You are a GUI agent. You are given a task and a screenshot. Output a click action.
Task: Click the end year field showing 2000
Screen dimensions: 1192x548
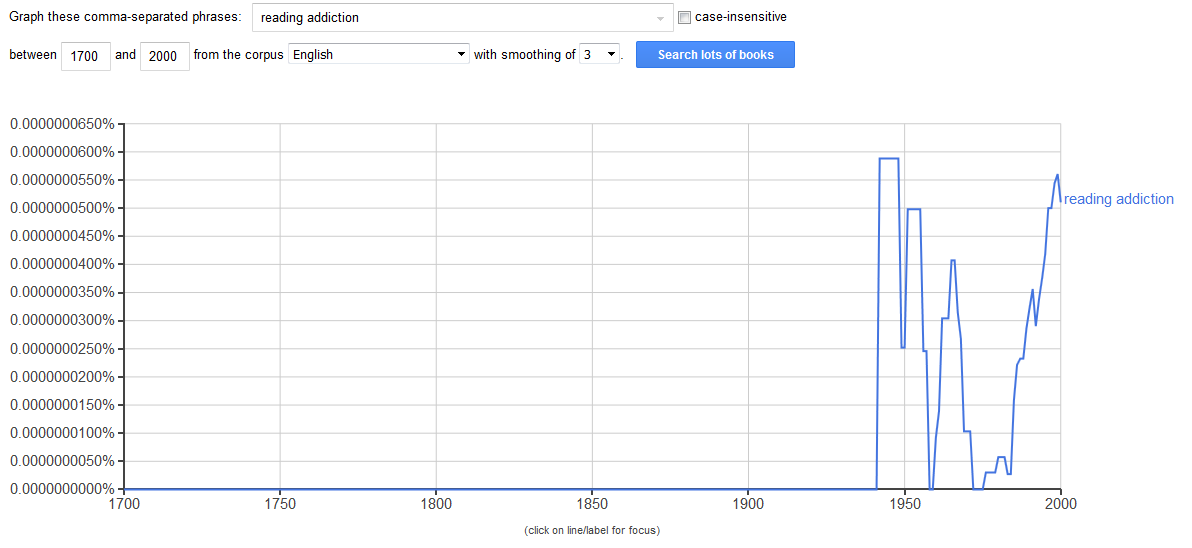tap(164, 56)
